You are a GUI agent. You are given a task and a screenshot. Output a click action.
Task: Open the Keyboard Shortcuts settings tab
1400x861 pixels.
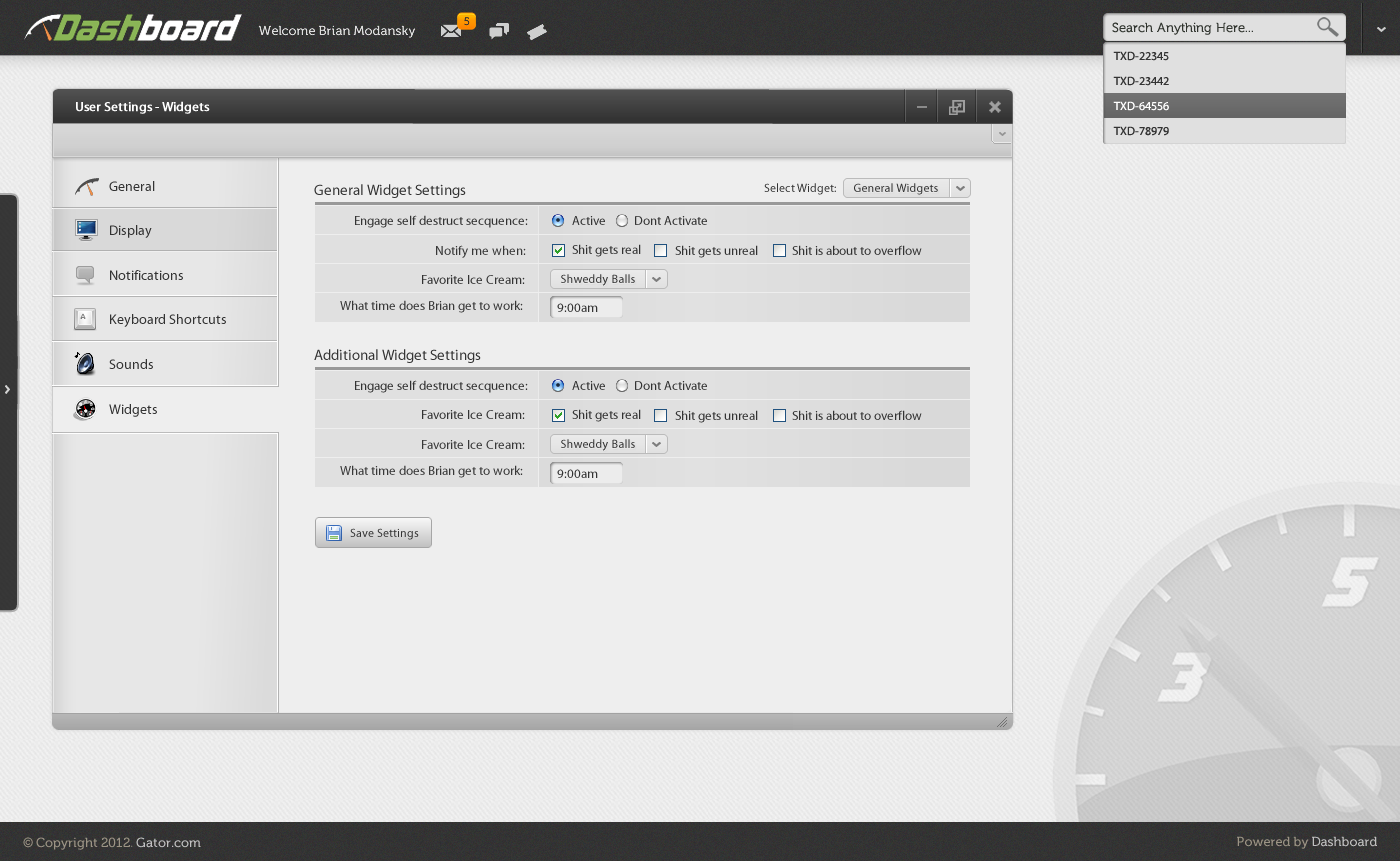[x=165, y=319]
